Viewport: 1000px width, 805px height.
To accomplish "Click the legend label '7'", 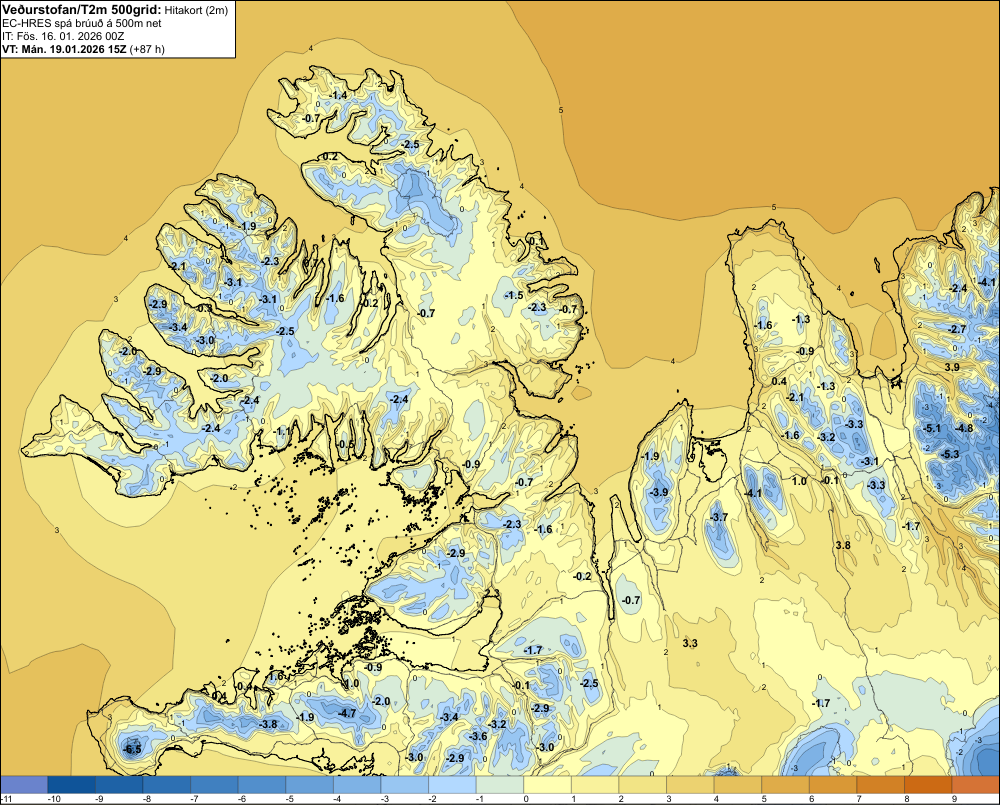I will [x=859, y=799].
